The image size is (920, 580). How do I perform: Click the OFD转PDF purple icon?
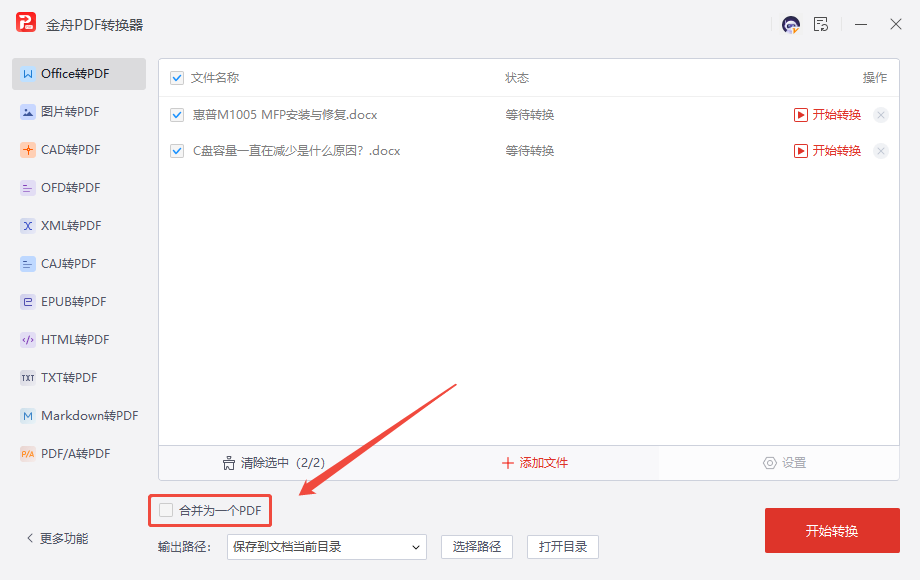[x=28, y=188]
